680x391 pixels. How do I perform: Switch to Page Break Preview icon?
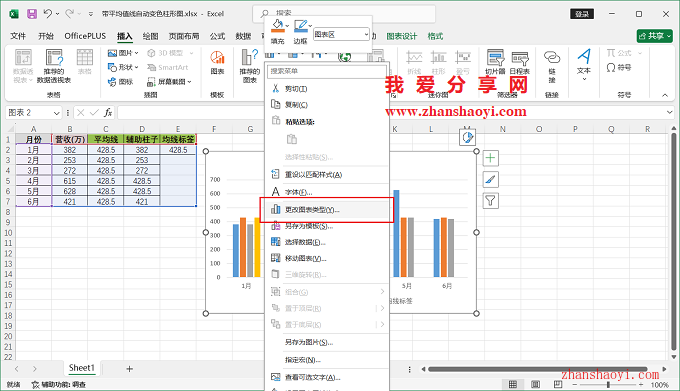(x=558, y=384)
